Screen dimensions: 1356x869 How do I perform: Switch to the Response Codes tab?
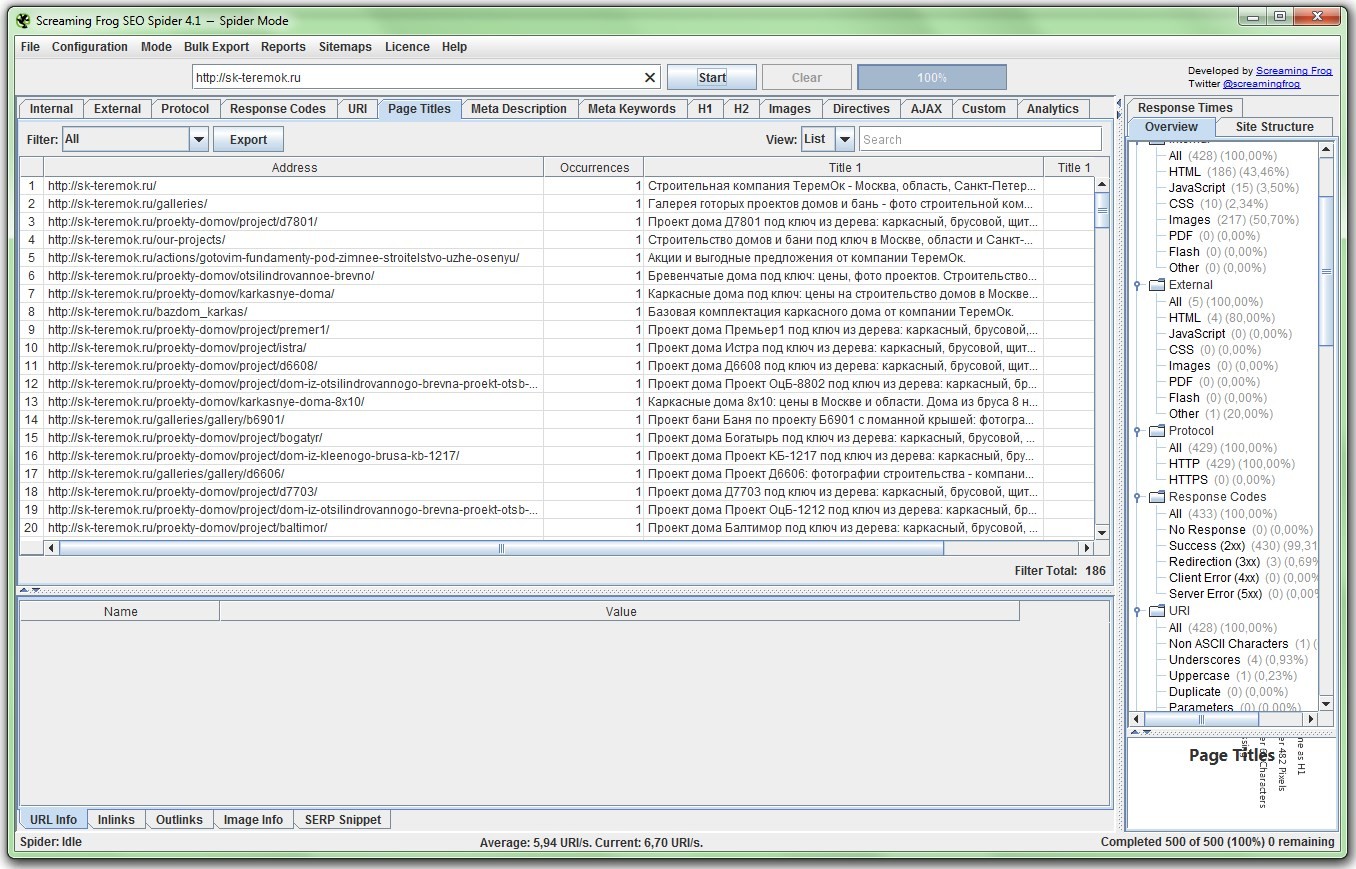pos(278,109)
